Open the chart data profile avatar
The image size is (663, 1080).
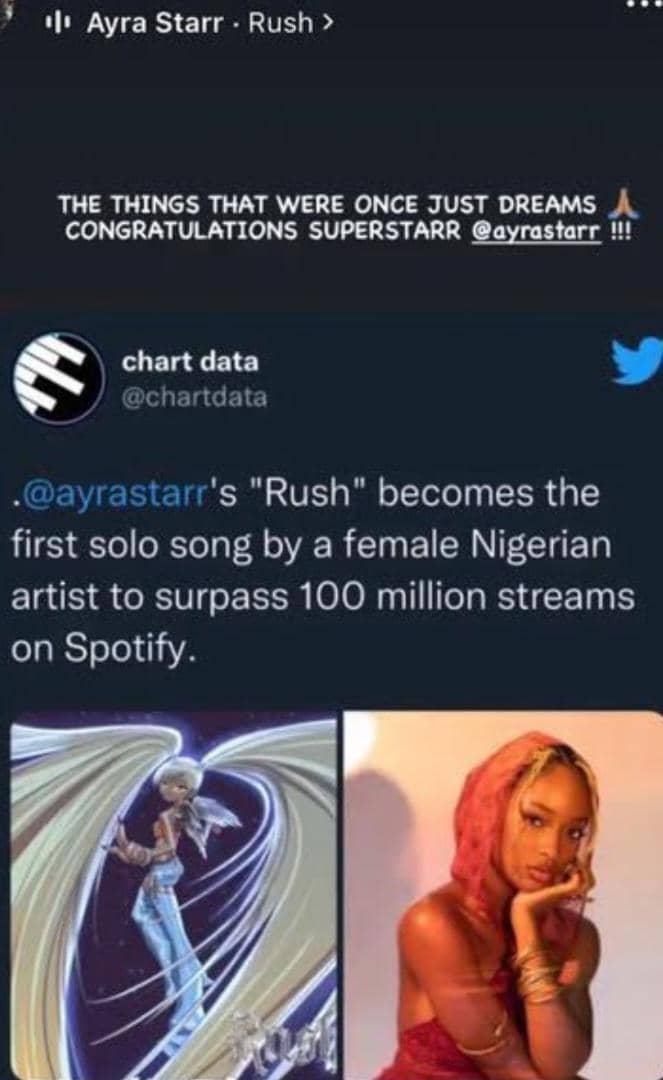pyautogui.click(x=59, y=379)
